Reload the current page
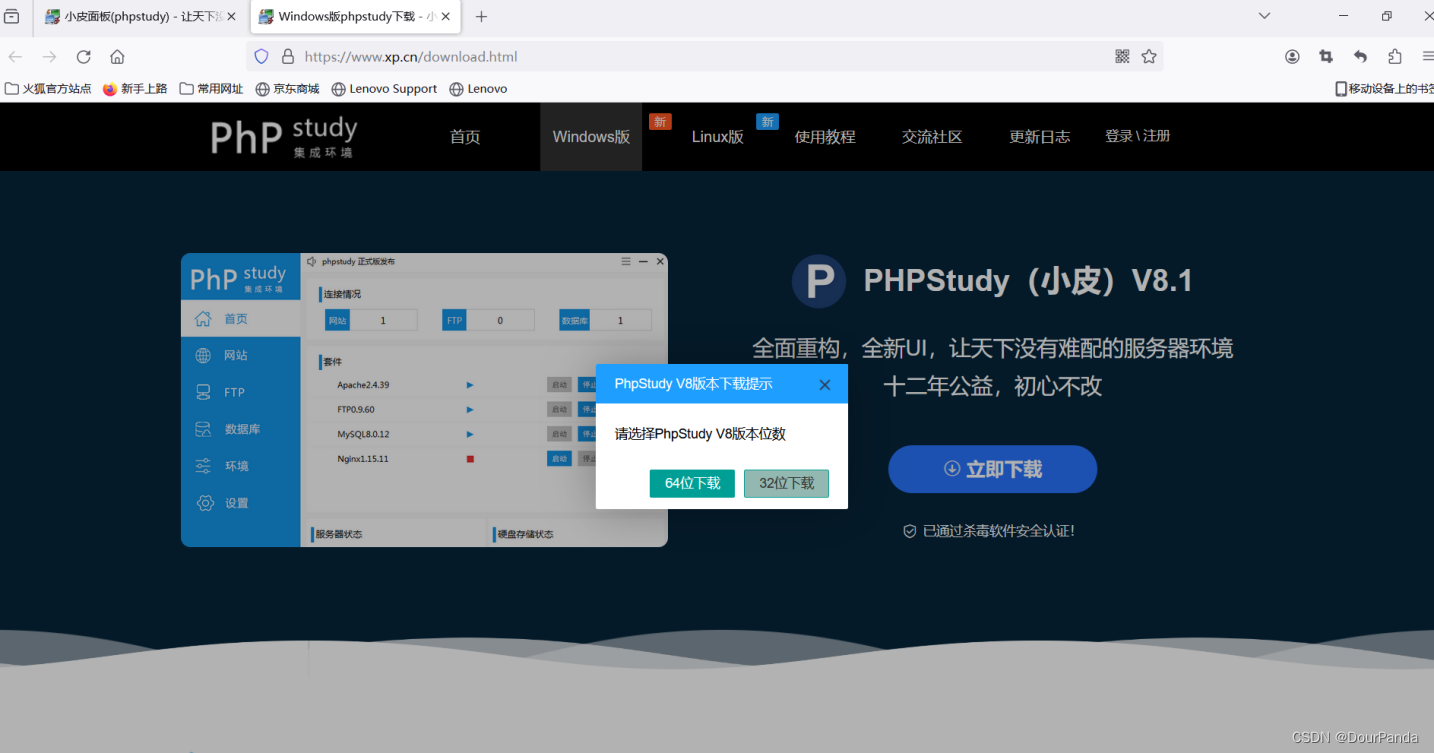This screenshot has width=1434, height=753. (x=84, y=57)
